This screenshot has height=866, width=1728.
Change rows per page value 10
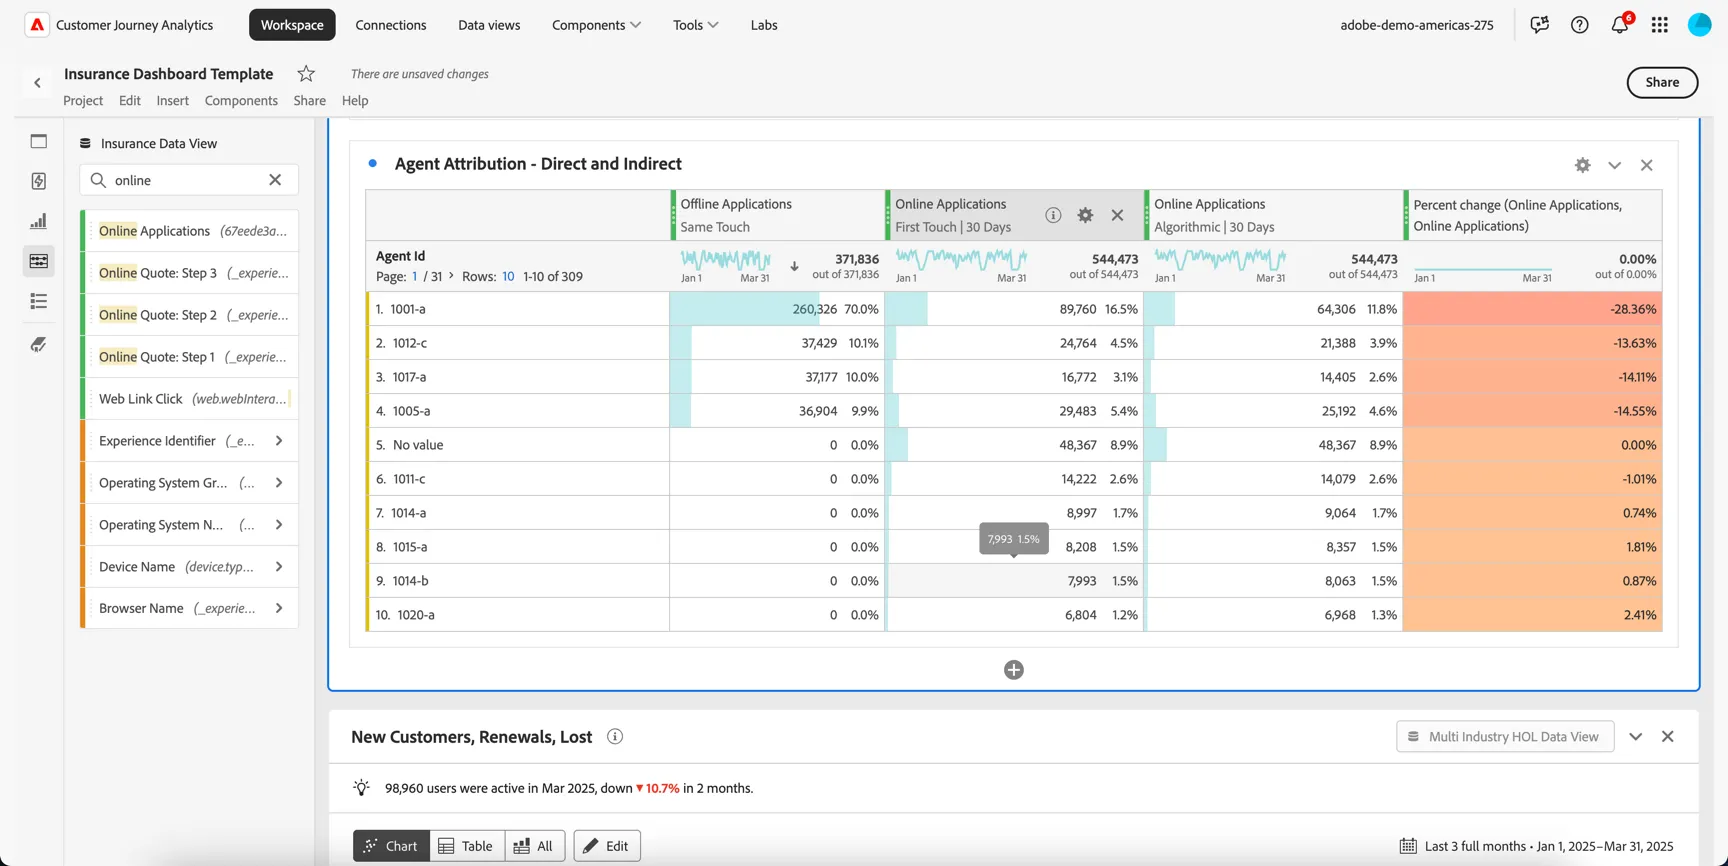[508, 276]
